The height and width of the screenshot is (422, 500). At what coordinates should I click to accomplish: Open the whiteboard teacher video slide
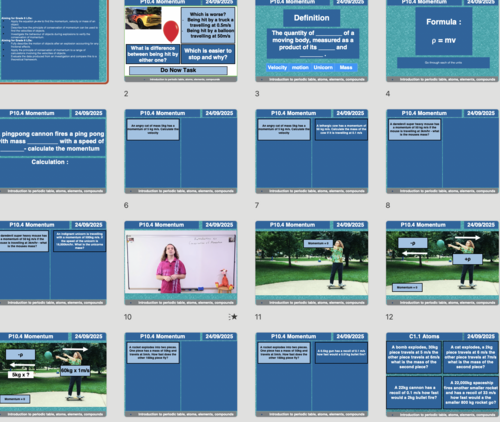[181, 263]
